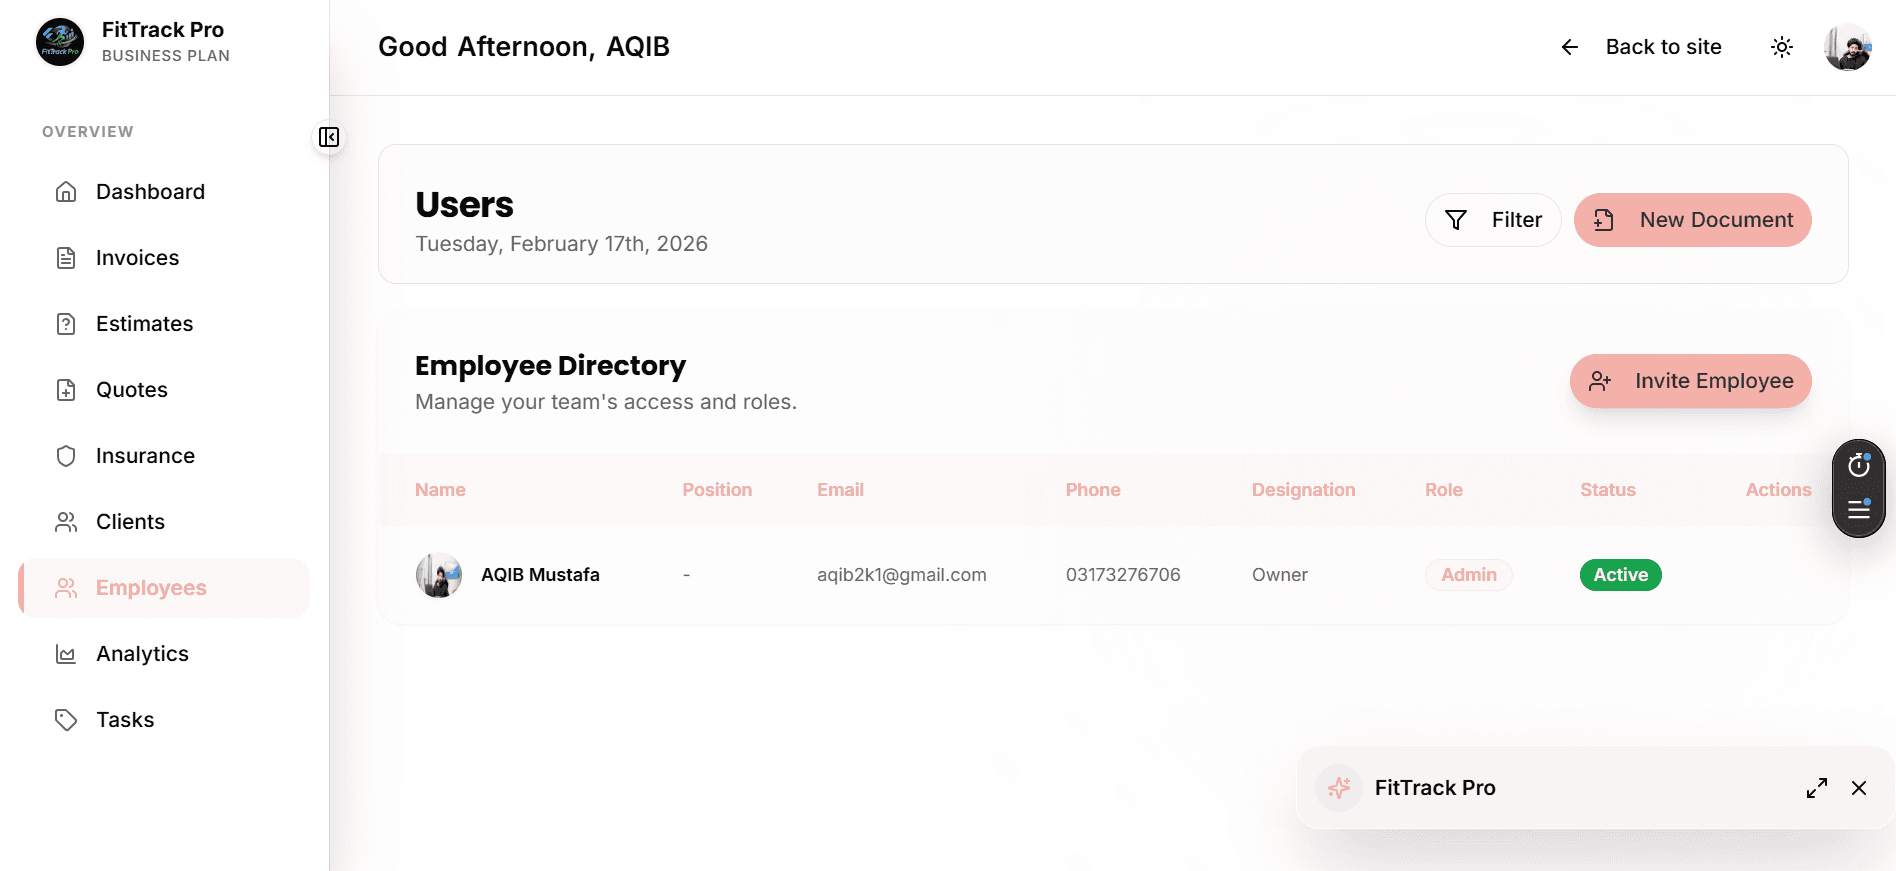The width and height of the screenshot is (1896, 871).
Task: Open Insurance section
Action: pyautogui.click(x=164, y=456)
